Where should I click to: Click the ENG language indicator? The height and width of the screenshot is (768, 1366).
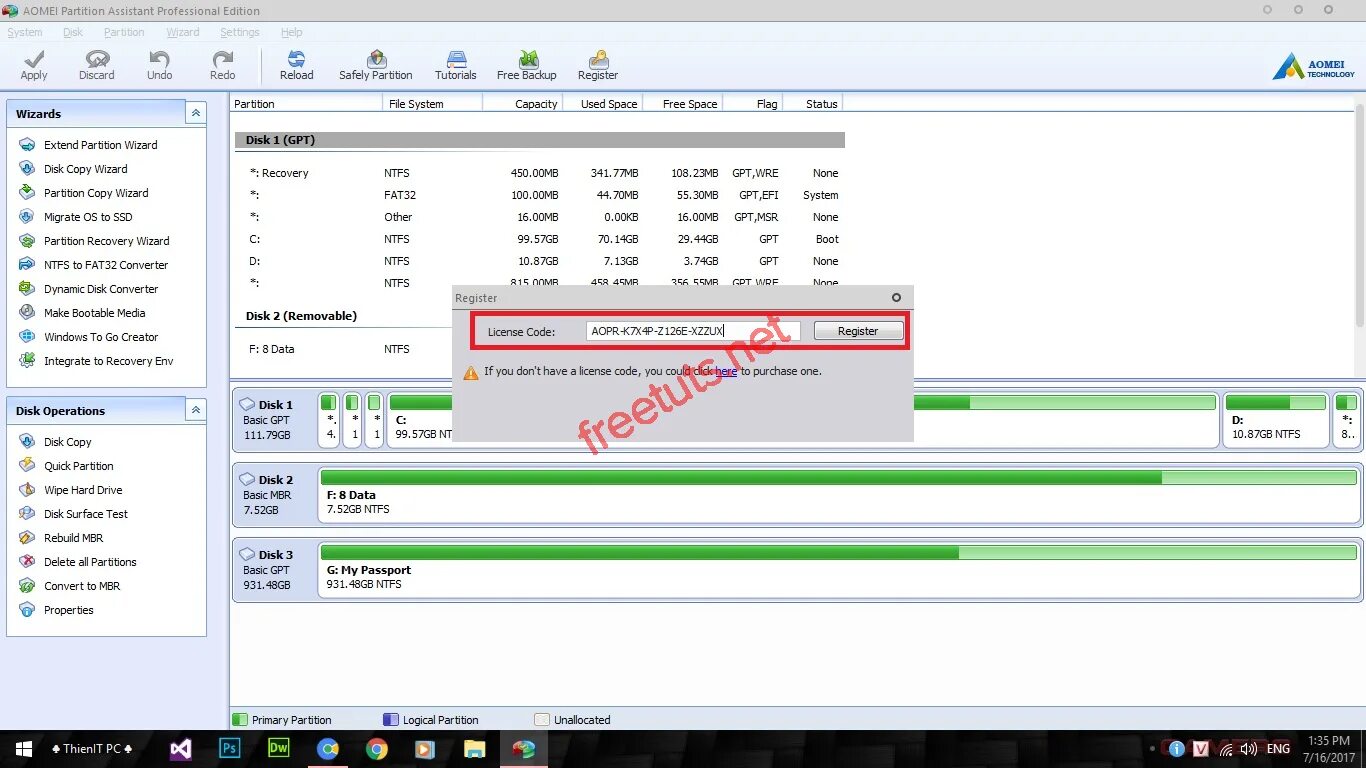pos(1278,748)
